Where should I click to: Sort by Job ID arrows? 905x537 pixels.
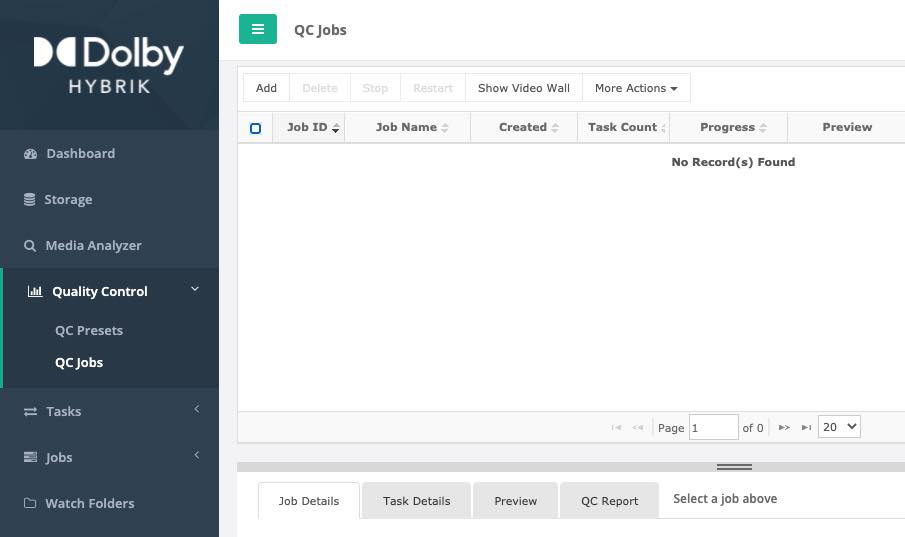pos(335,128)
